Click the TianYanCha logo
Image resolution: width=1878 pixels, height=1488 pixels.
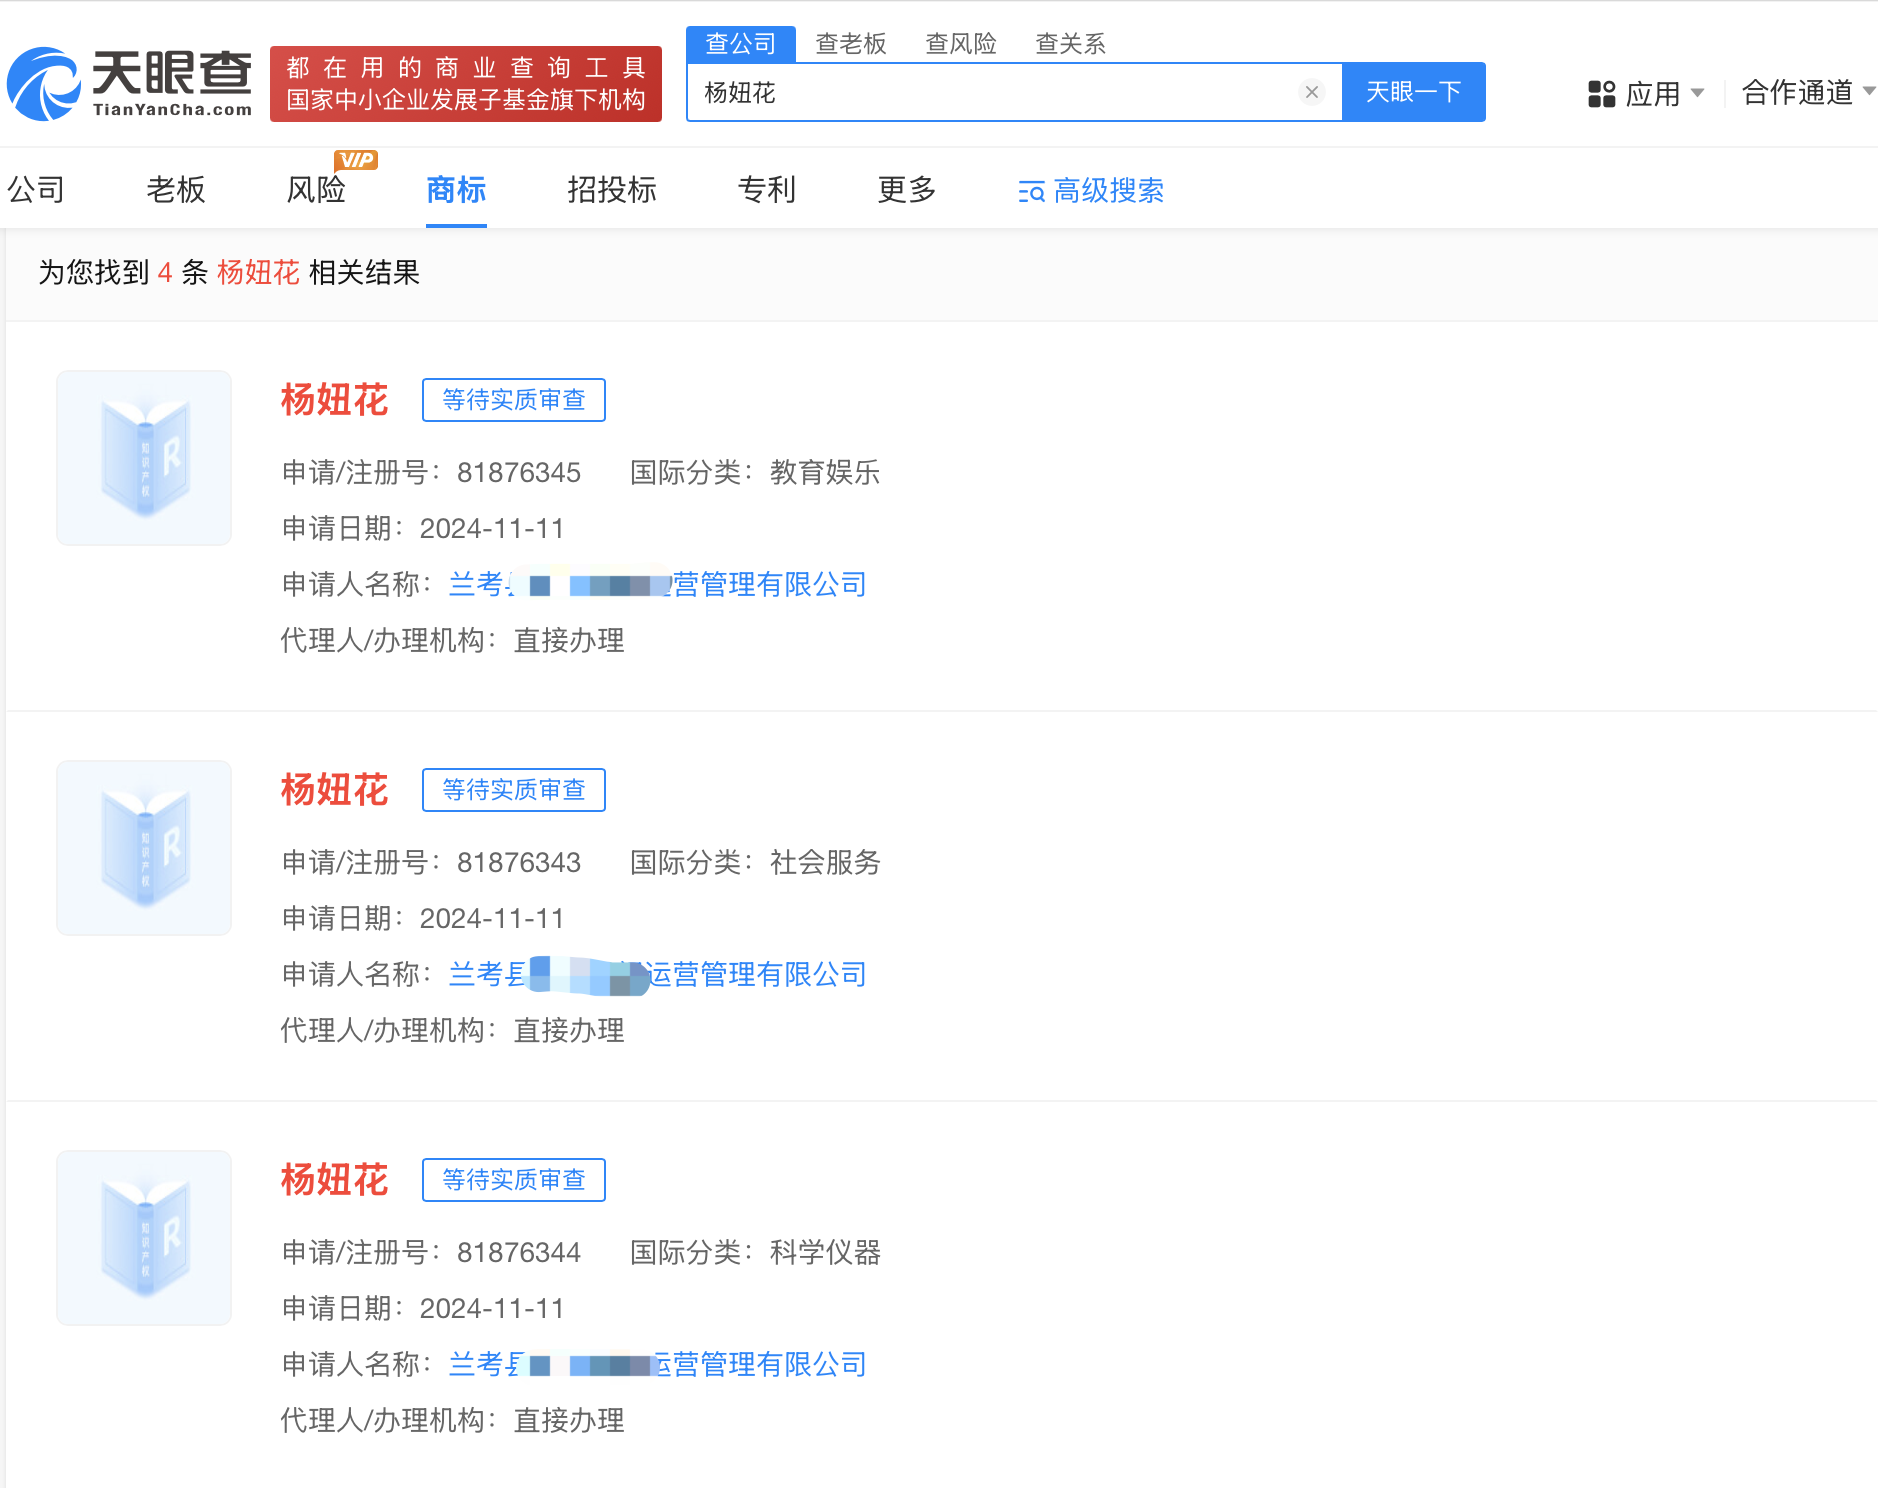click(x=130, y=84)
